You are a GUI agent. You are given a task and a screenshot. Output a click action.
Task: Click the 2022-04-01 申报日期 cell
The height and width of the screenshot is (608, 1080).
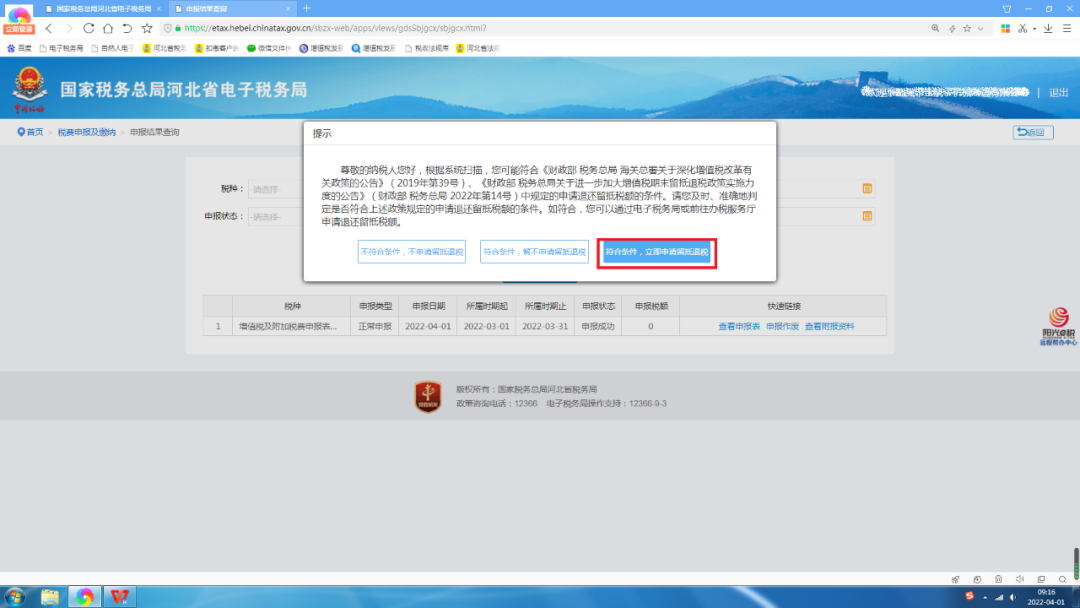coord(428,326)
